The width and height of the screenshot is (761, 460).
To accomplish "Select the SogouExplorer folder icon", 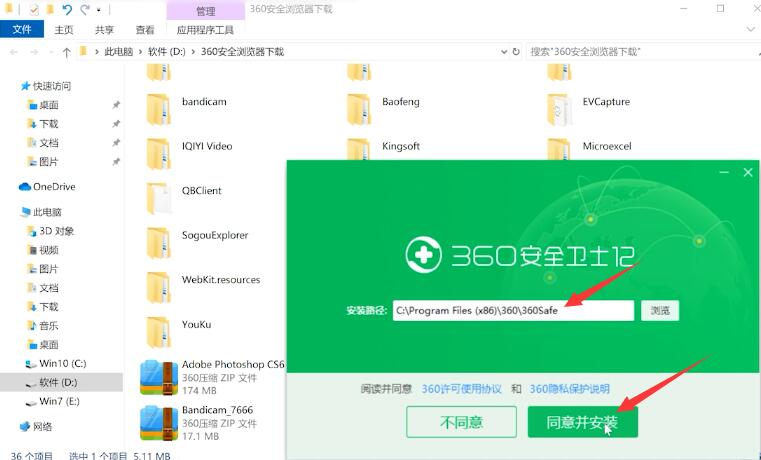I will pyautogui.click(x=159, y=243).
